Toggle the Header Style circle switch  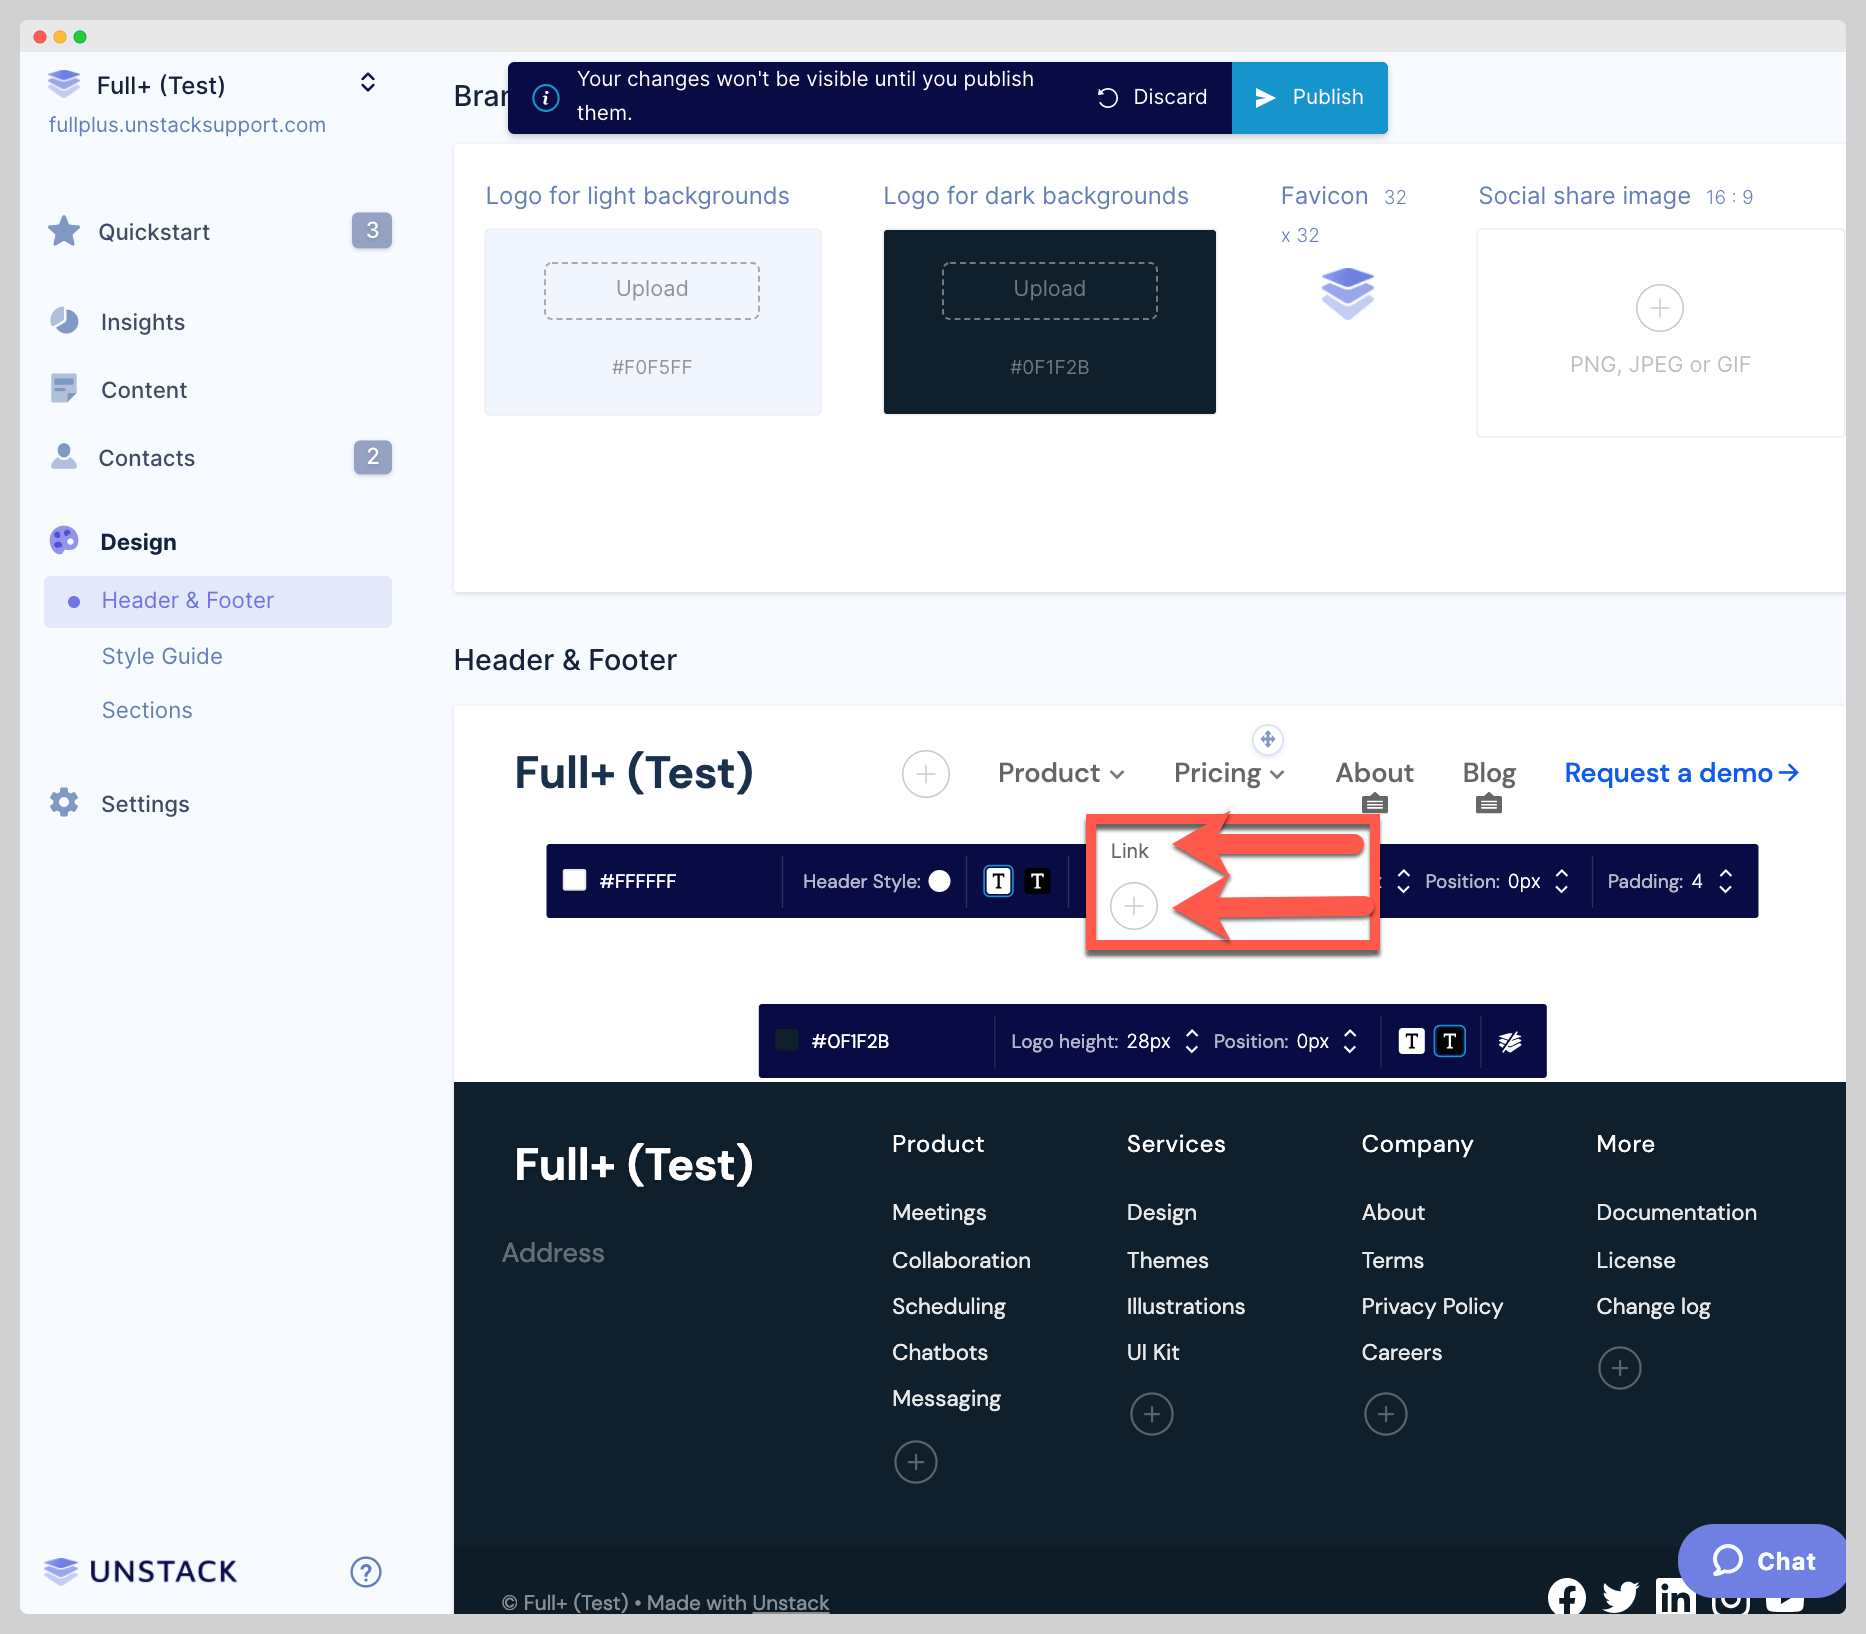(x=939, y=881)
